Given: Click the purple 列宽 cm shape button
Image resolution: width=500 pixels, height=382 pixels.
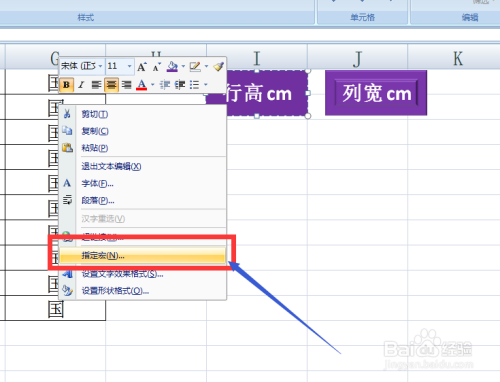Looking at the screenshot, I should [376, 93].
